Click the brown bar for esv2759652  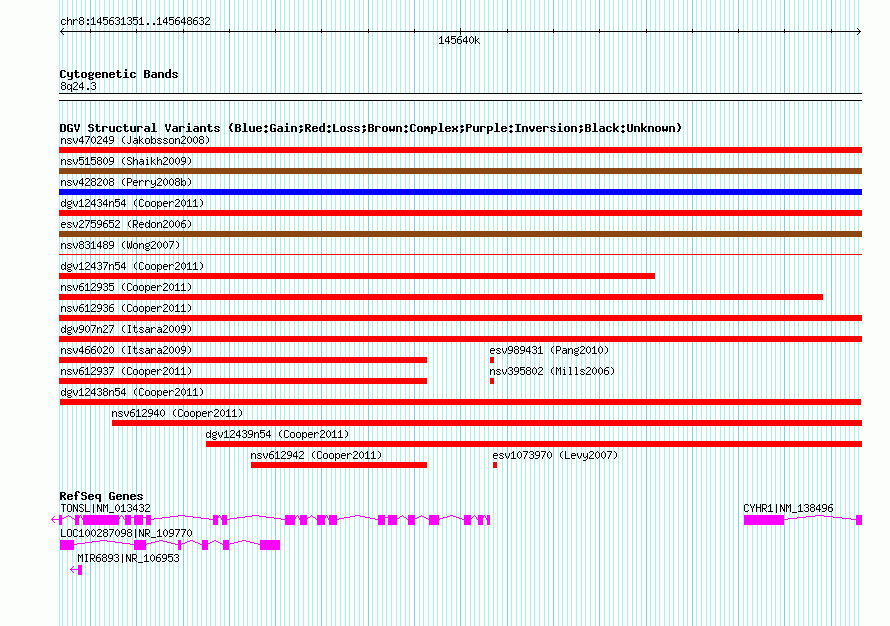[x=460, y=234]
